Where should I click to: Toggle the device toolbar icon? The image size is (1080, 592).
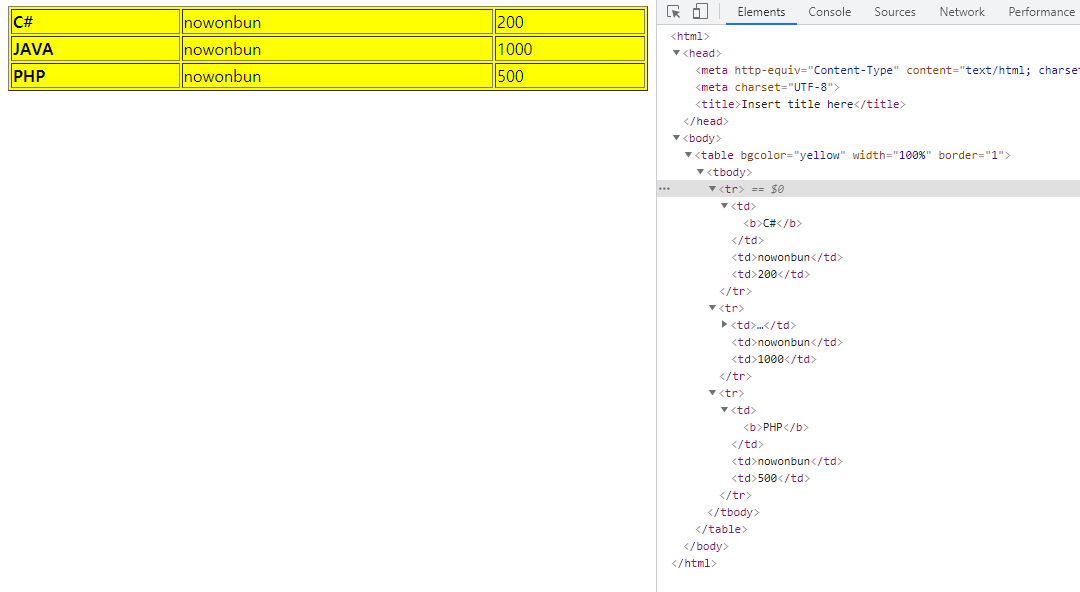click(x=700, y=12)
